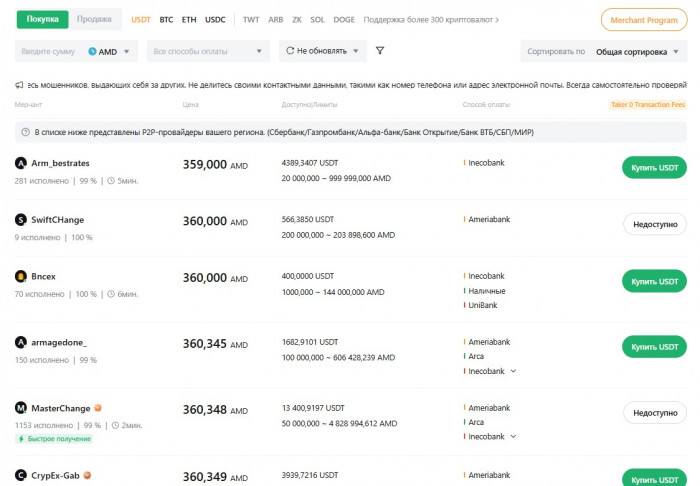The image size is (700, 486).
Task: Click Недоступно button for MasterChange
Action: [x=655, y=413]
